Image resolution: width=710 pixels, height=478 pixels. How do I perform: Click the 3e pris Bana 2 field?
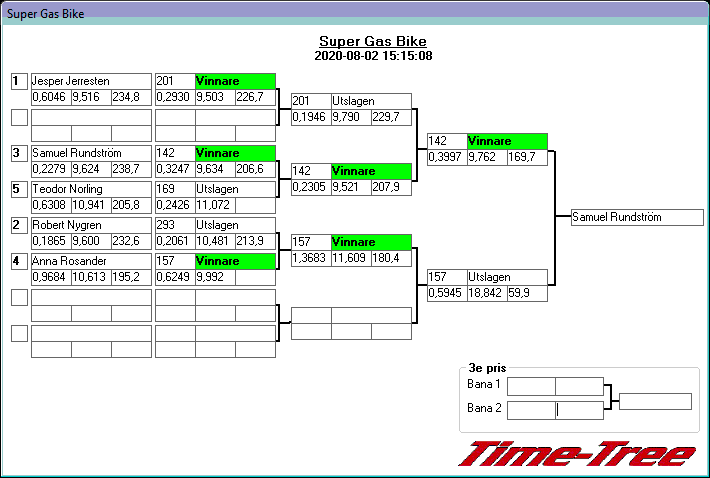[555, 409]
